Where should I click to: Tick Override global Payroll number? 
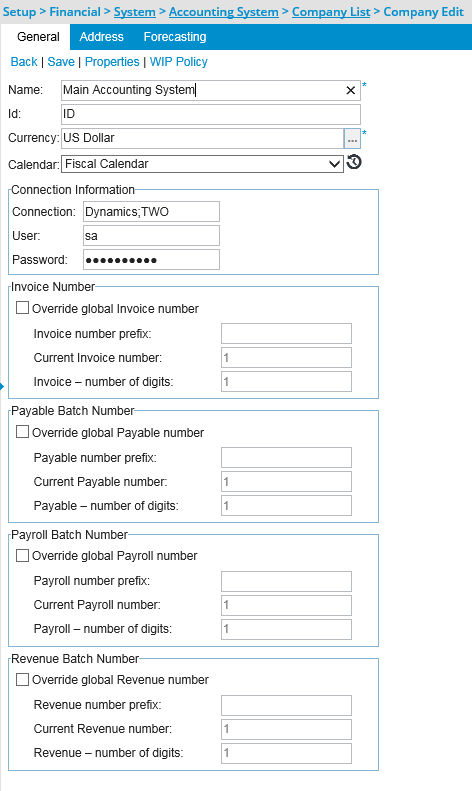22,555
